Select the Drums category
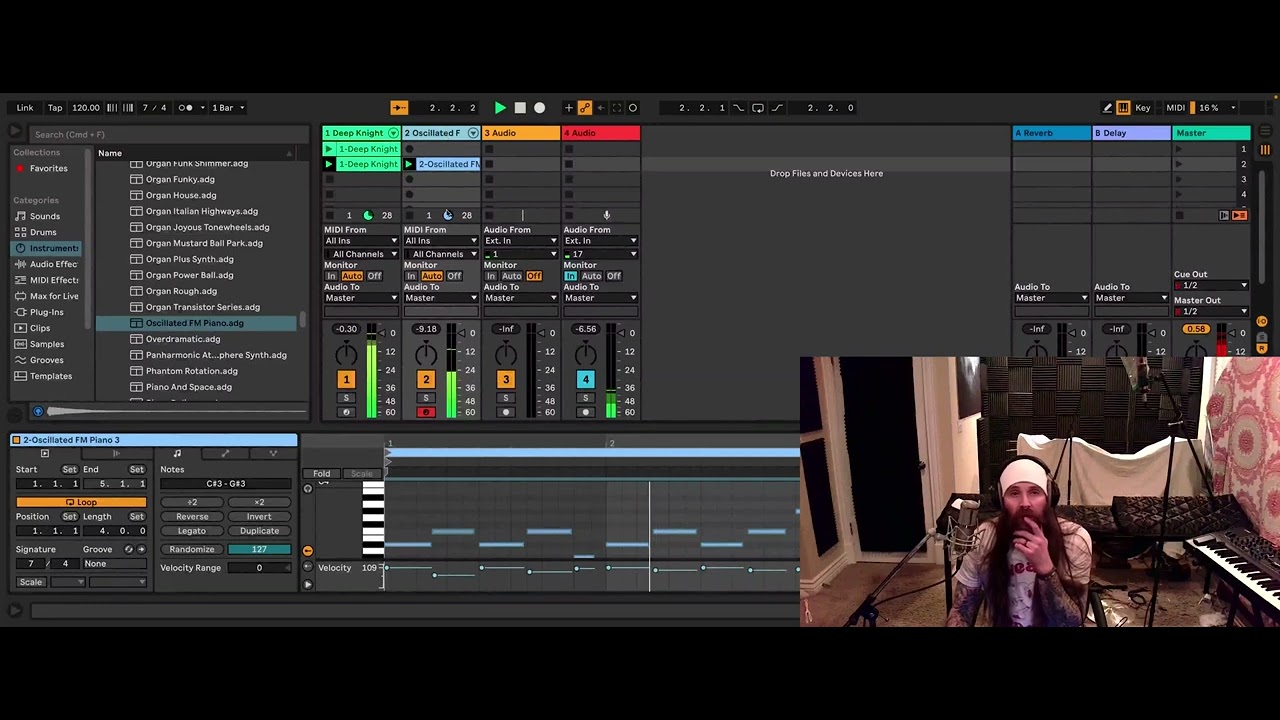The width and height of the screenshot is (1280, 720). [43, 232]
